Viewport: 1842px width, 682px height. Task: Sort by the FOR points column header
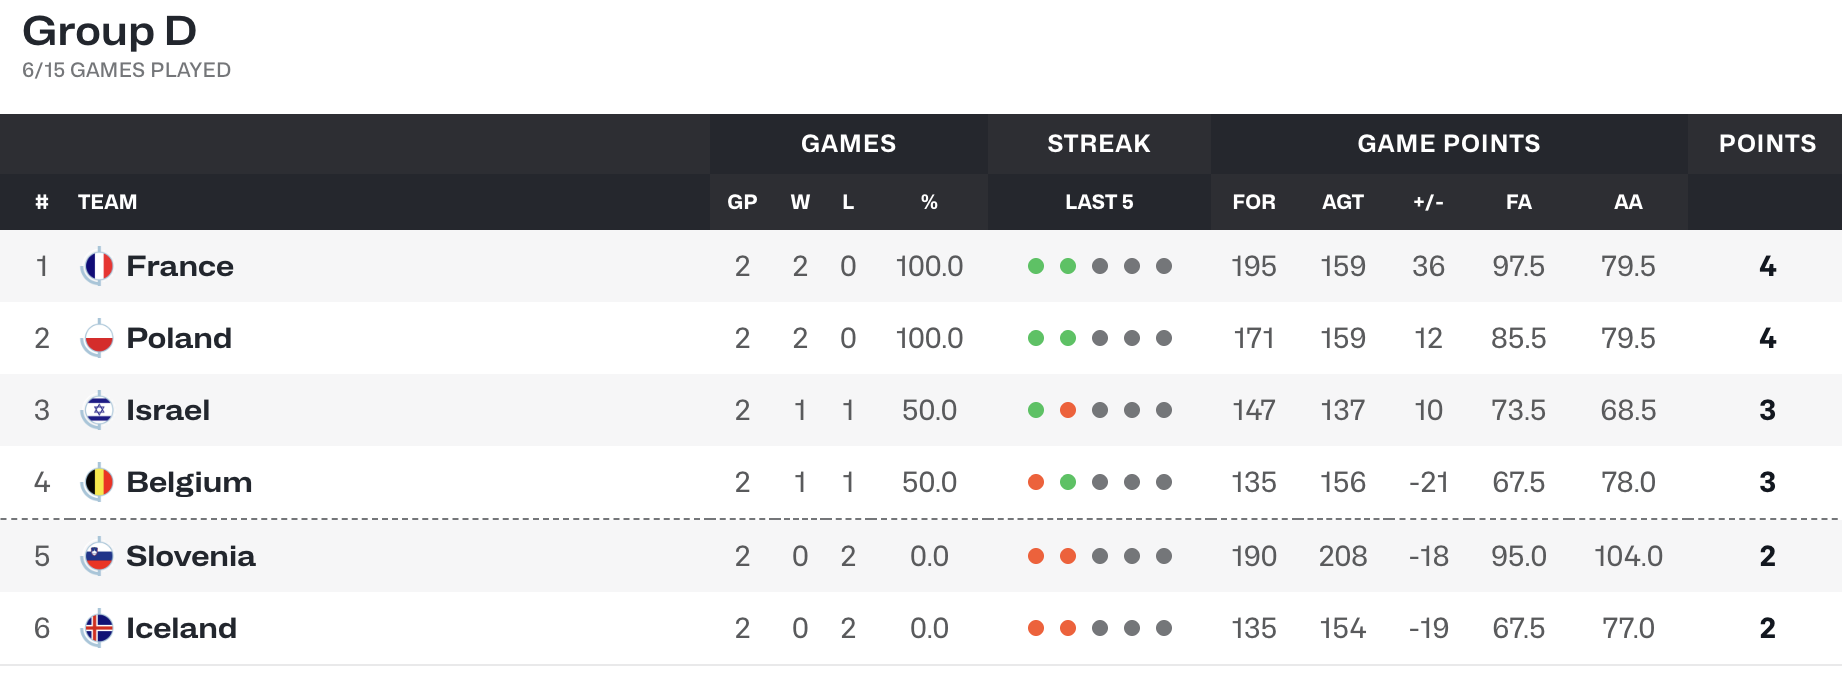1254,202
